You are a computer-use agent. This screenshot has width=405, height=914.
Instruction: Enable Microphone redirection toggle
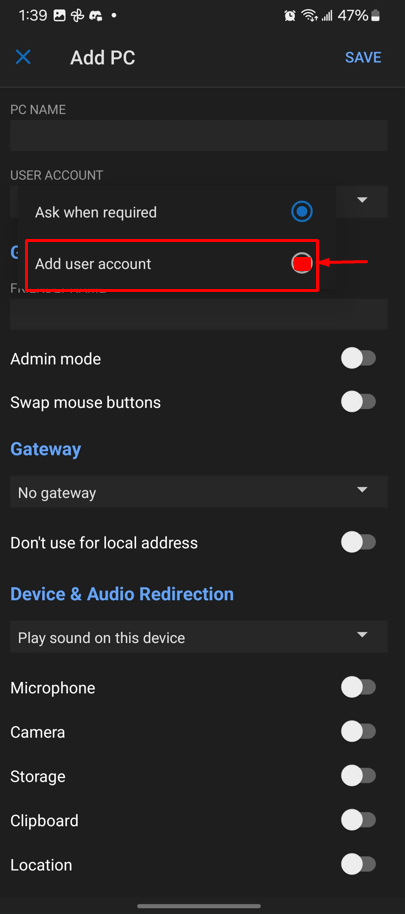click(358, 688)
